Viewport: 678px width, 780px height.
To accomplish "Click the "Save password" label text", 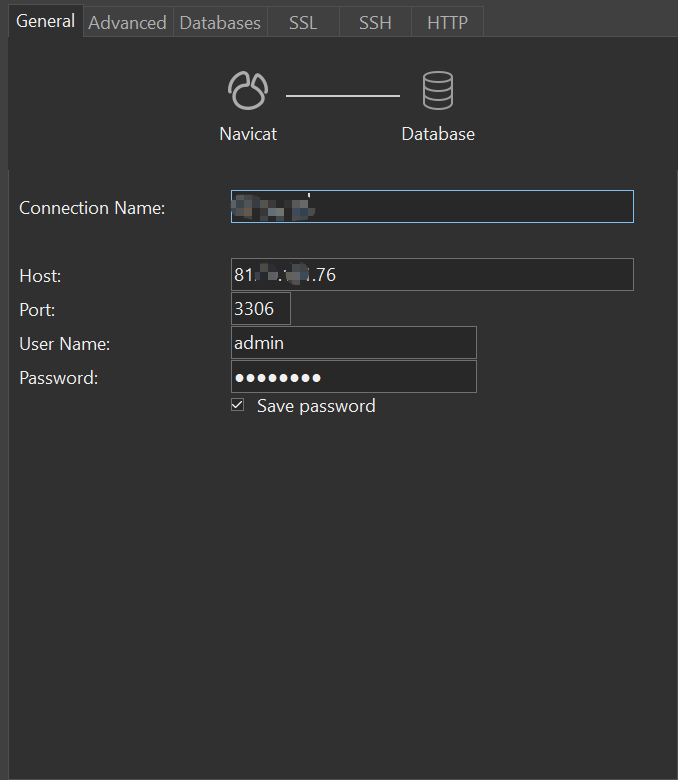I will click(316, 406).
